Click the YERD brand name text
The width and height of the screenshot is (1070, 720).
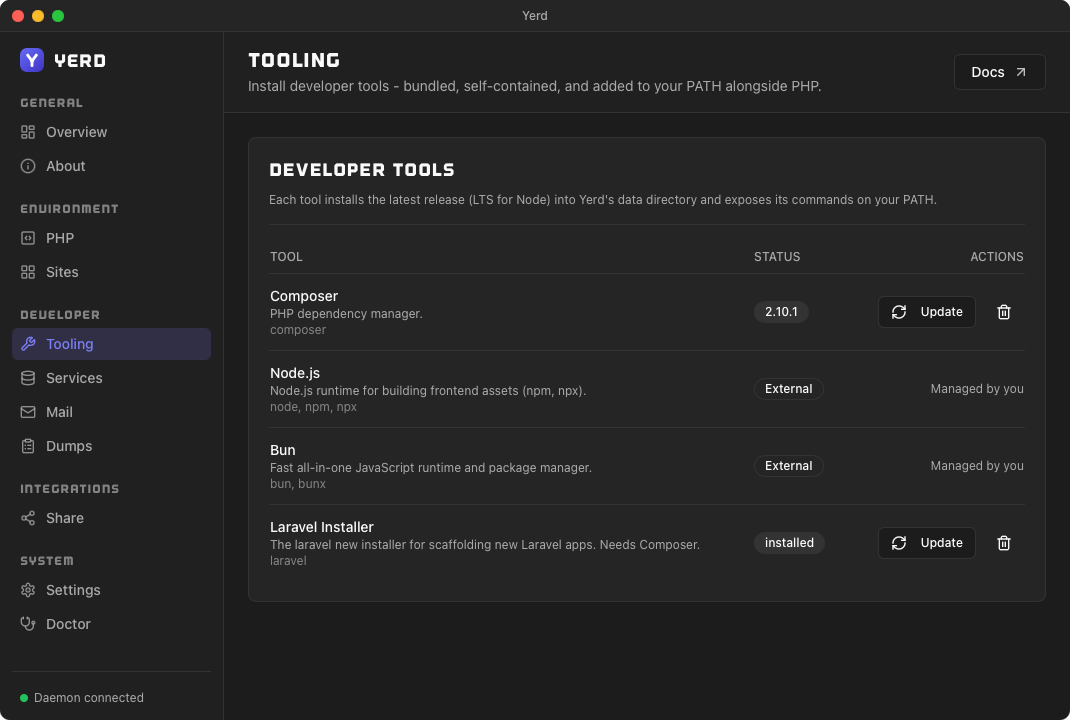click(x=80, y=61)
